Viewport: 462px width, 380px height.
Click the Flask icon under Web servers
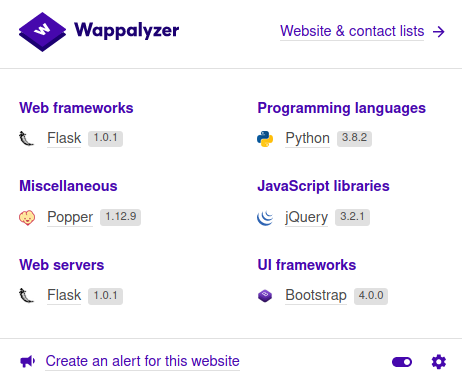coord(27,296)
